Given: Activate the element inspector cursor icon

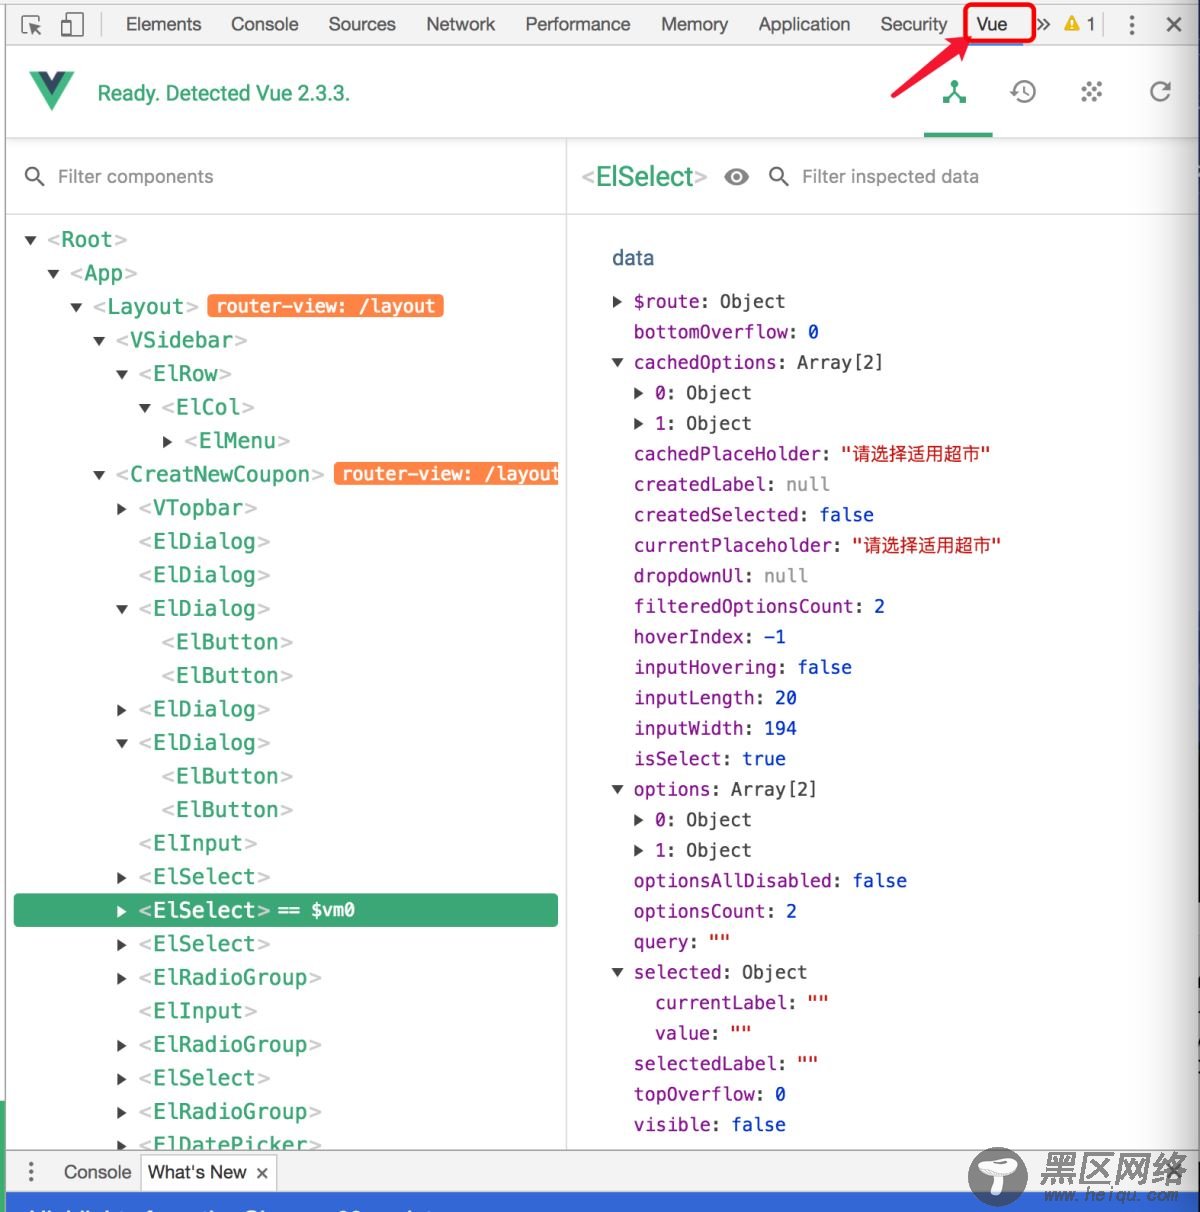Looking at the screenshot, I should (x=31, y=25).
